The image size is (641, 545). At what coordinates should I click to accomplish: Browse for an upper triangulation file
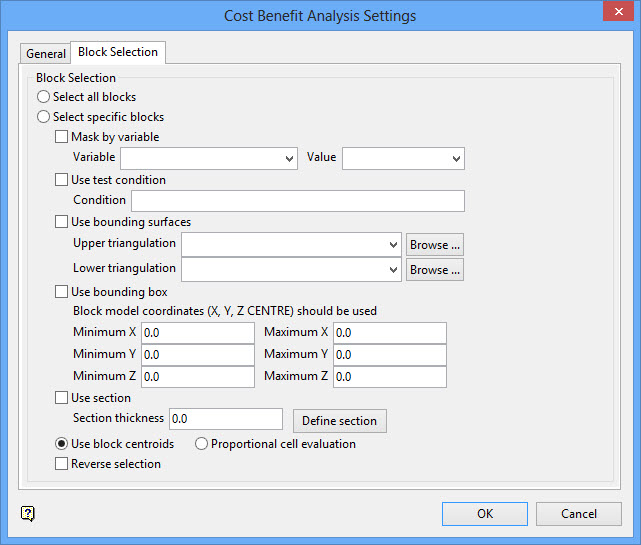[435, 245]
